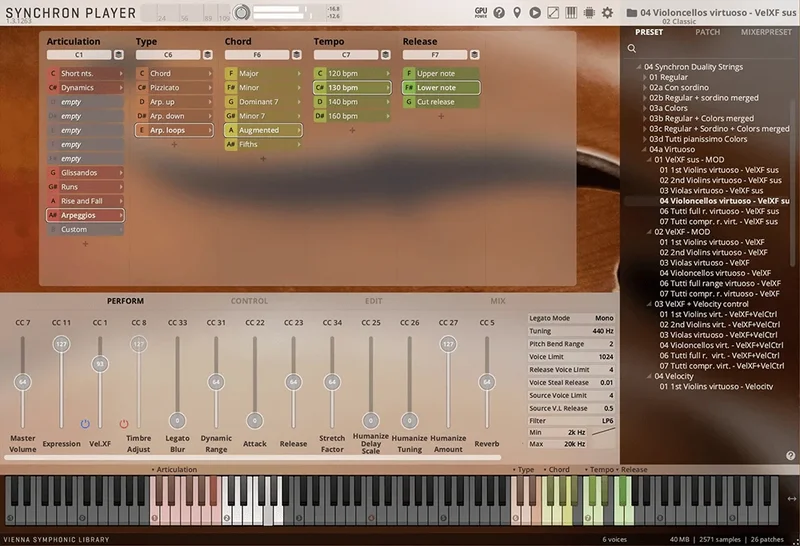800x546 pixels.
Task: Select the Rise and Fall articulation slot
Action: [85, 201]
